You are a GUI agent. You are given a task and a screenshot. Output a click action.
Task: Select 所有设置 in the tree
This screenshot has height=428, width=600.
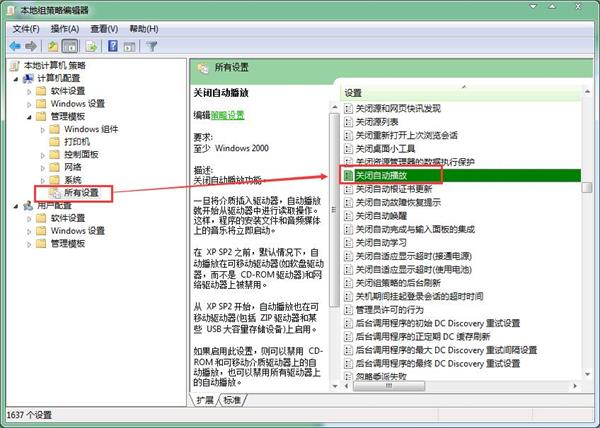click(x=81, y=192)
